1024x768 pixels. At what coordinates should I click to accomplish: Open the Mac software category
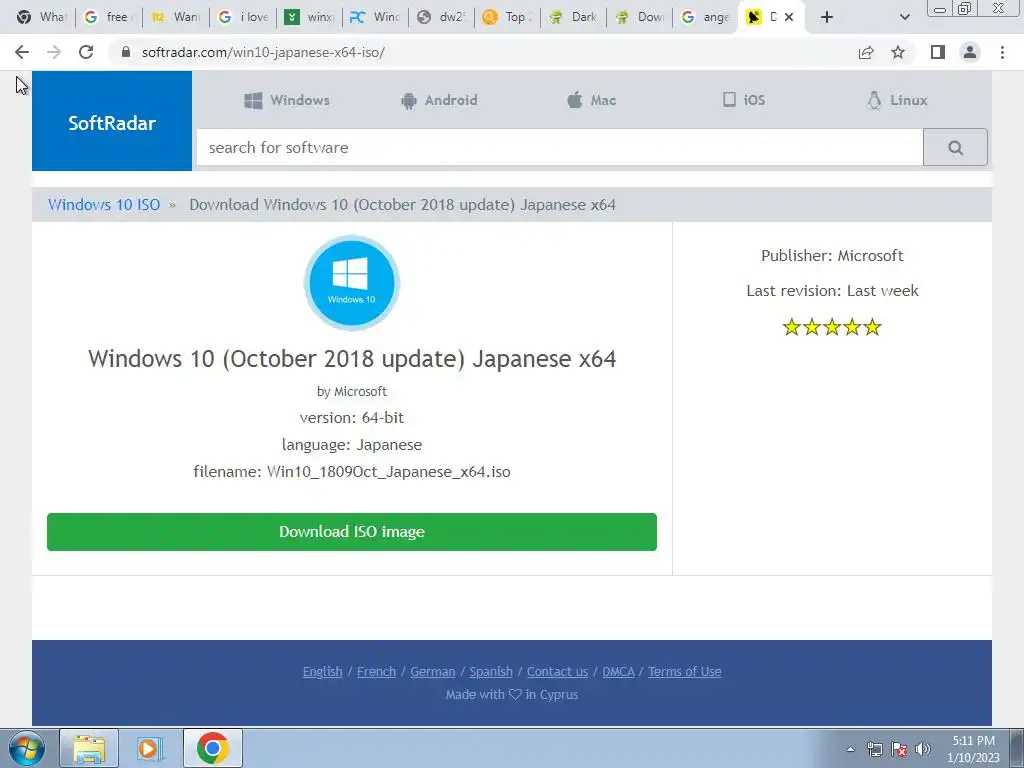591,100
